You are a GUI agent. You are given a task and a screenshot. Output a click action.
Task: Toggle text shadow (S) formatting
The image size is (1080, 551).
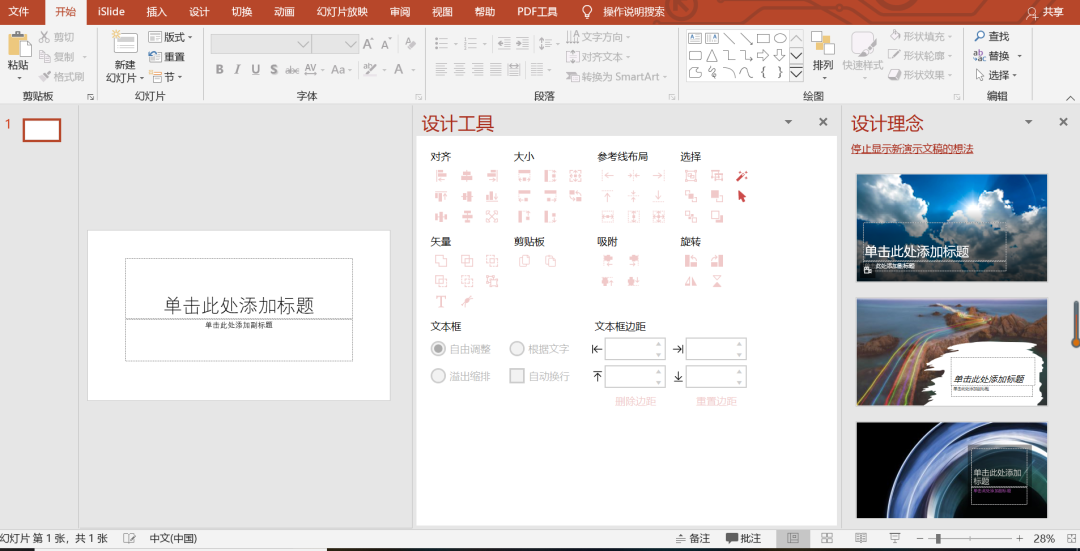point(273,70)
